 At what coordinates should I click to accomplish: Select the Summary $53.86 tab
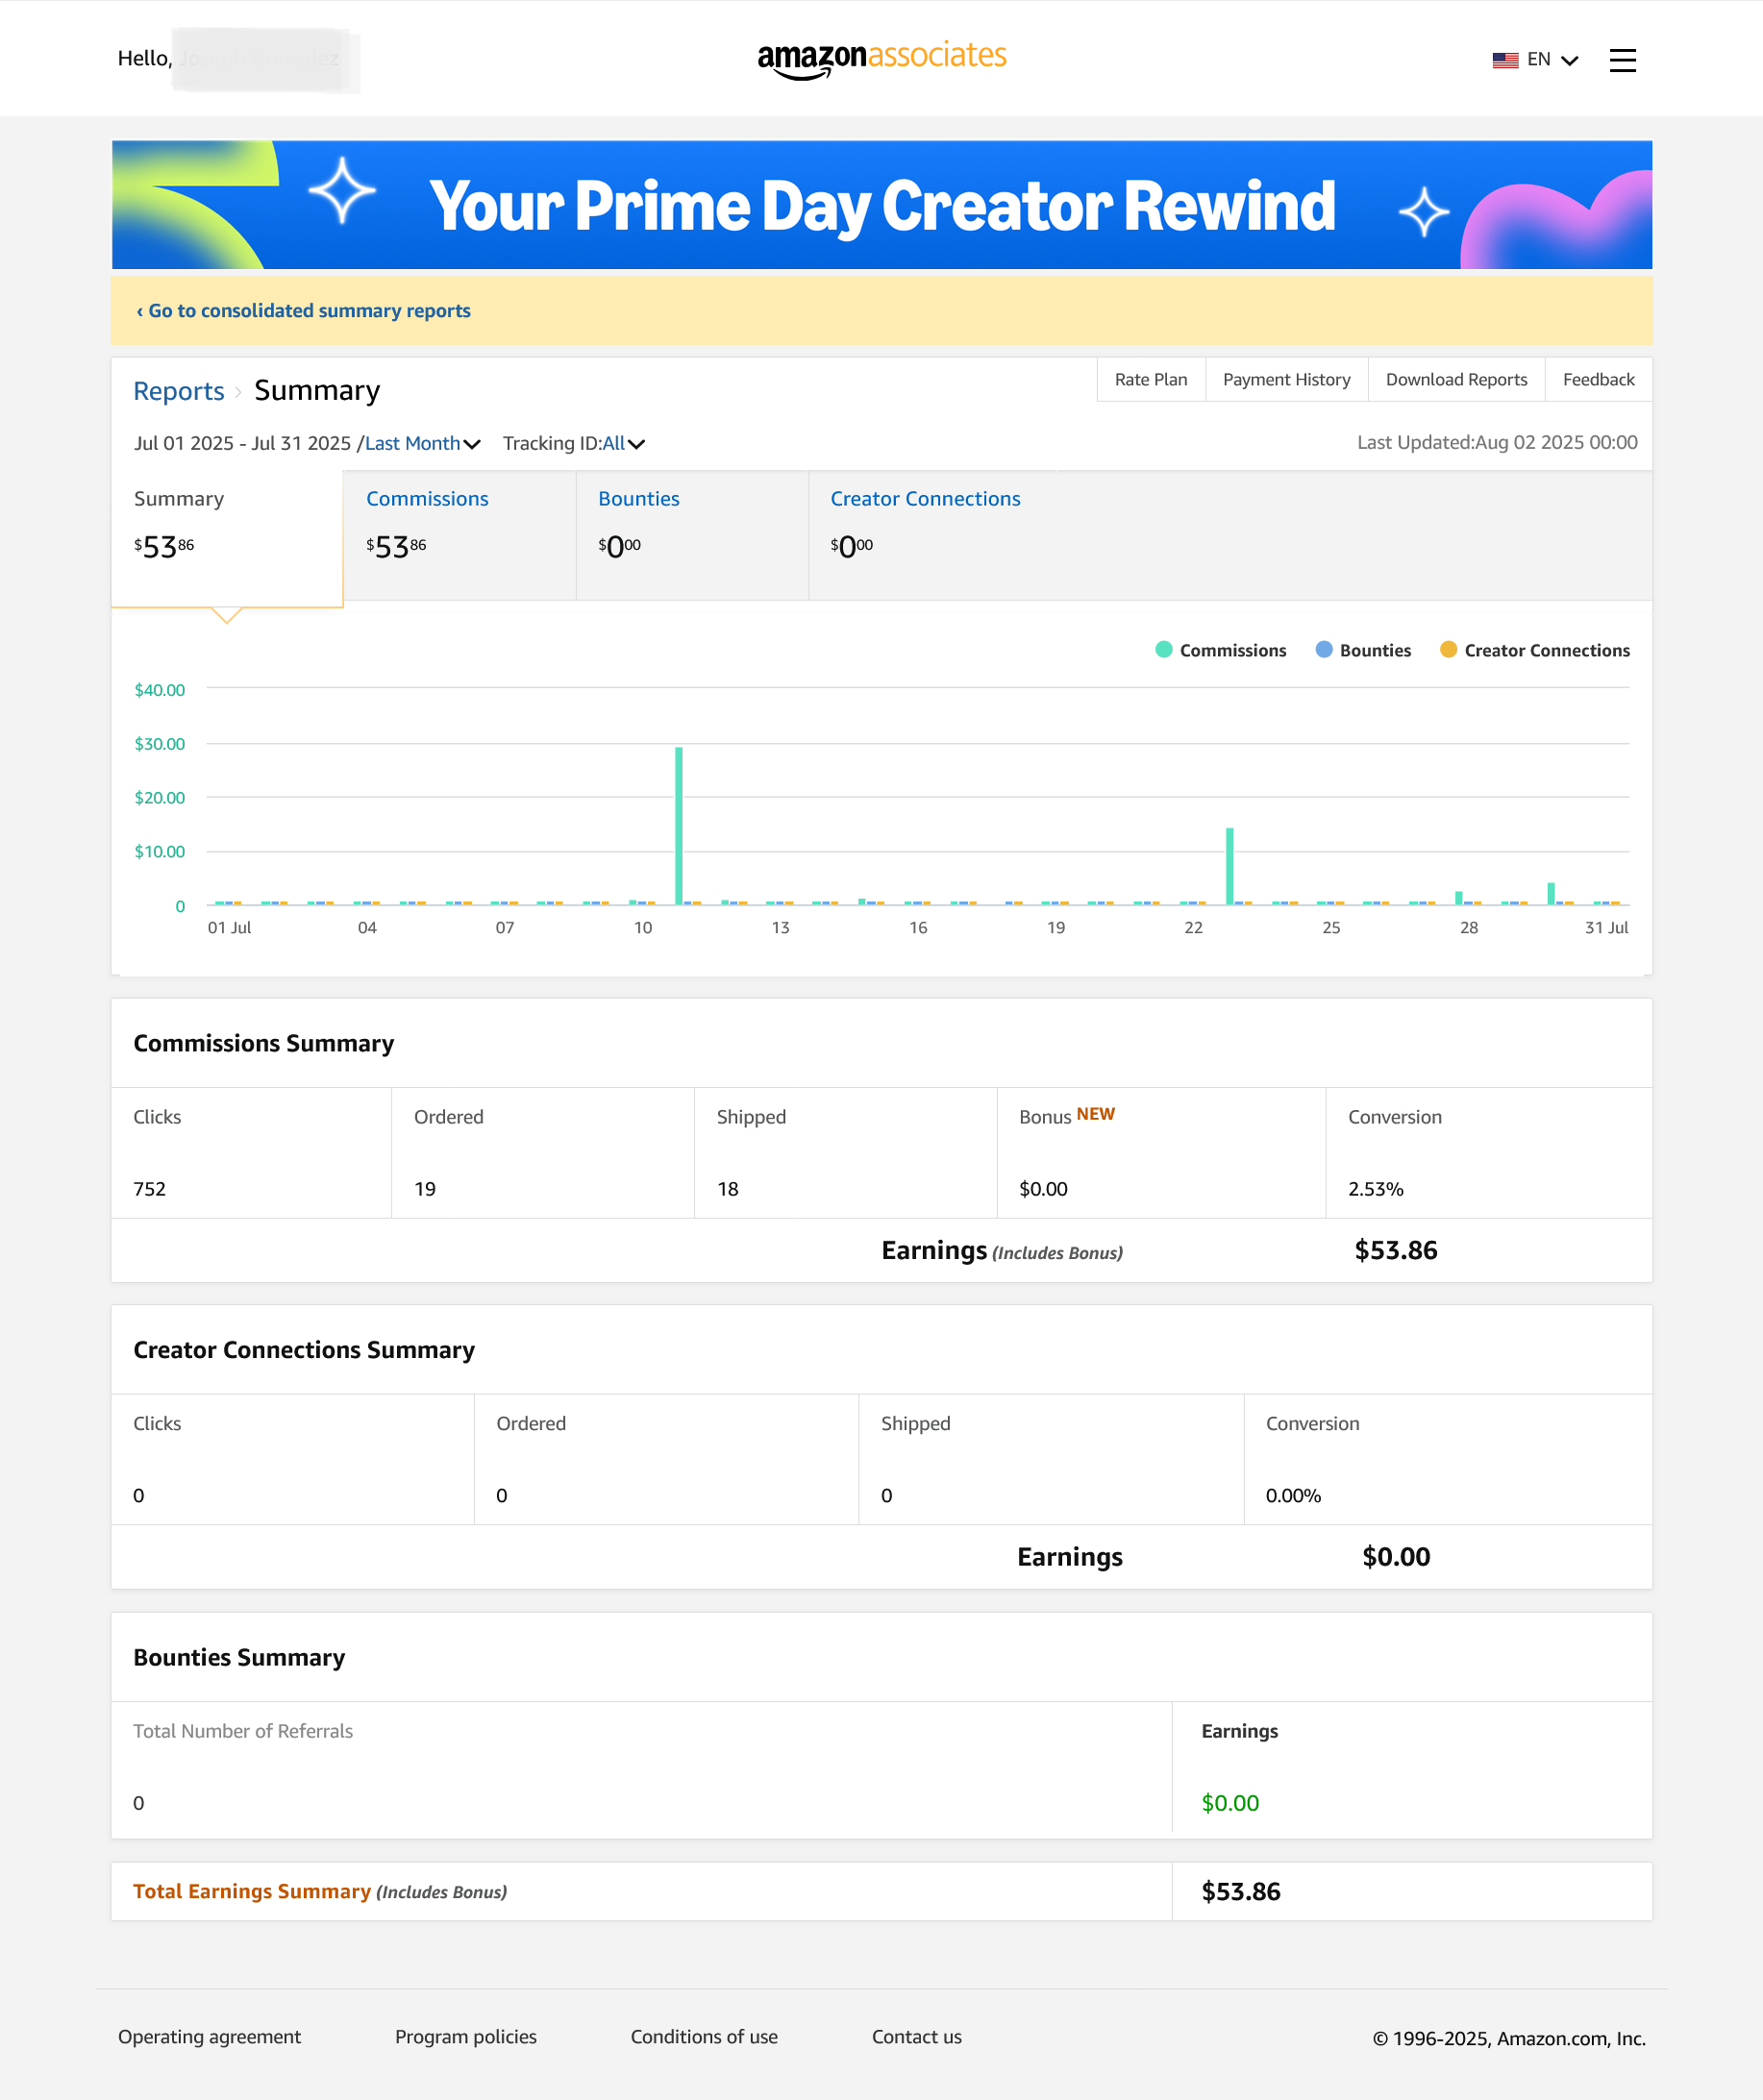pos(227,538)
